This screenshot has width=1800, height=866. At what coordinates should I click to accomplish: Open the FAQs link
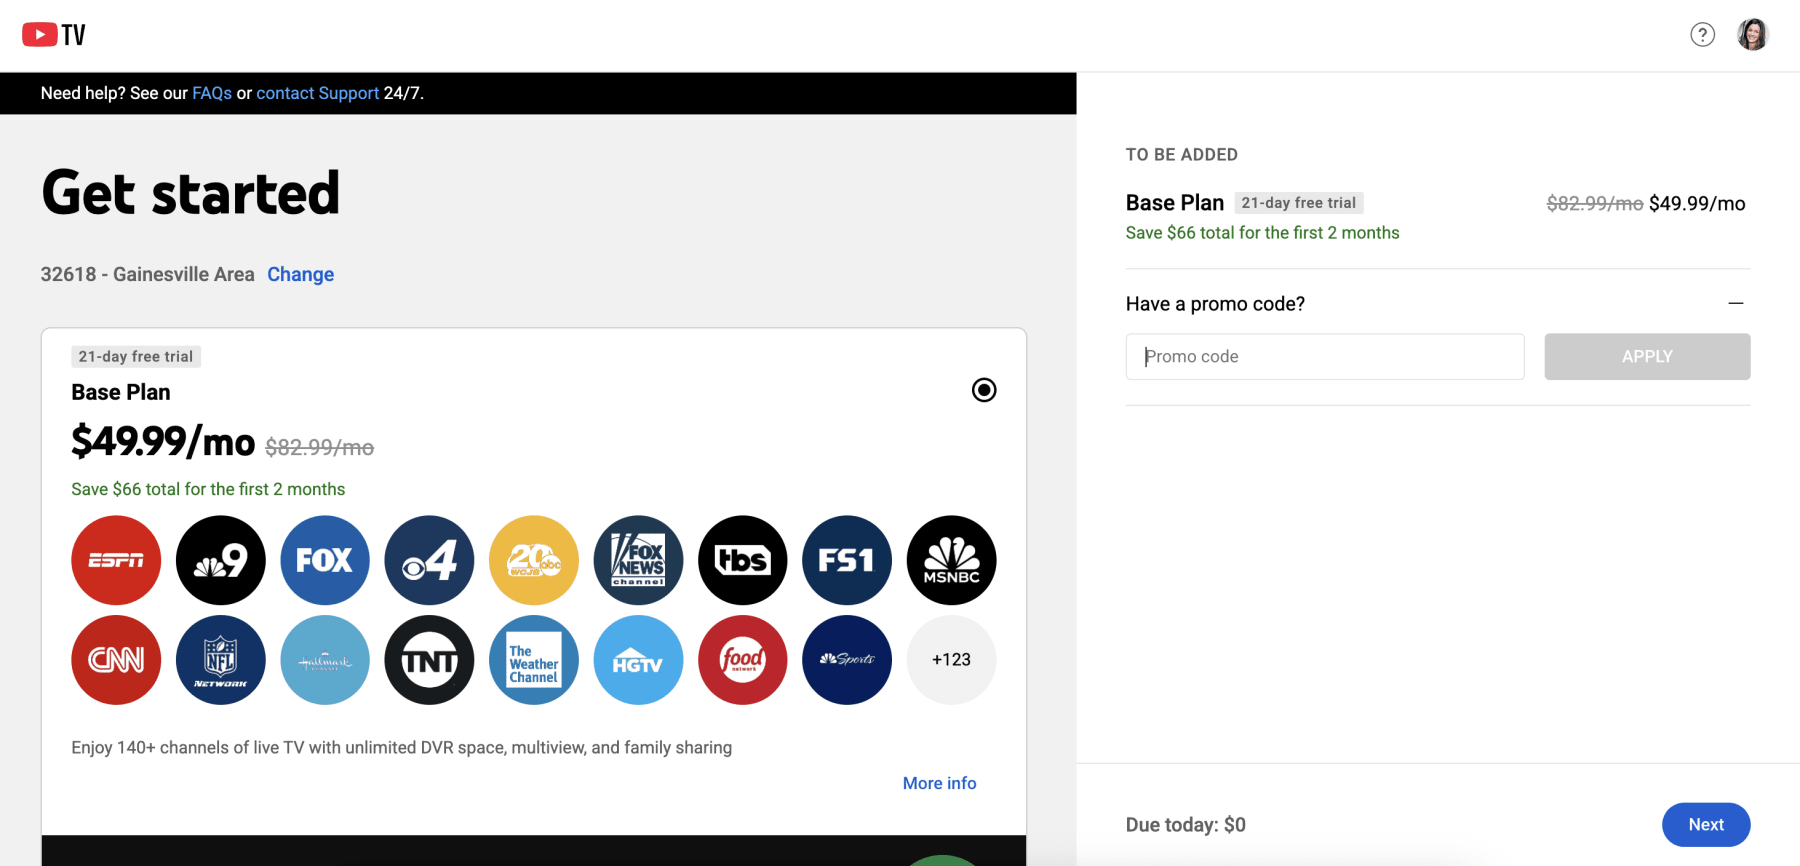[x=212, y=93]
